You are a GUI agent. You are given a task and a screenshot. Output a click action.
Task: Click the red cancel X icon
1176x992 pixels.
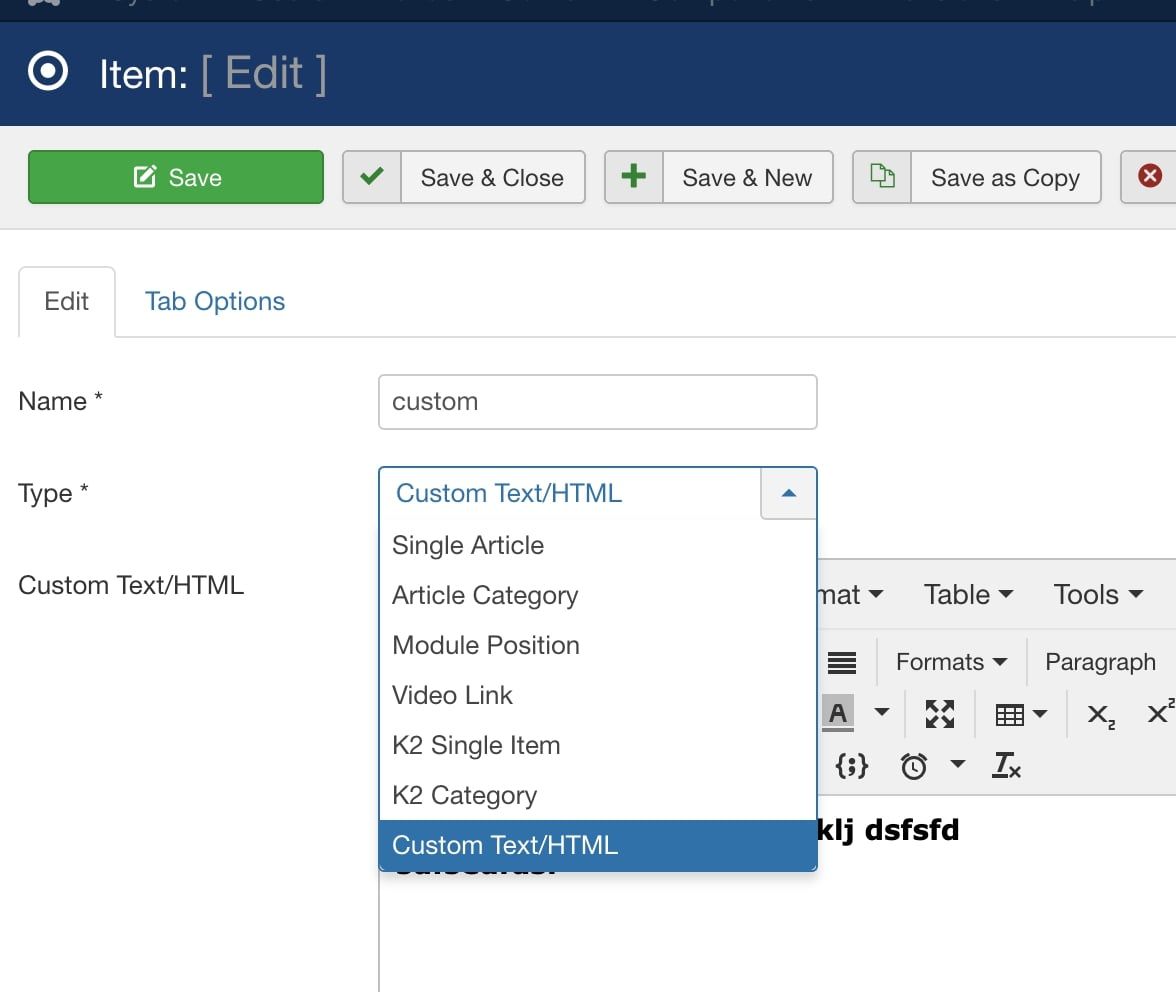[x=1150, y=176]
